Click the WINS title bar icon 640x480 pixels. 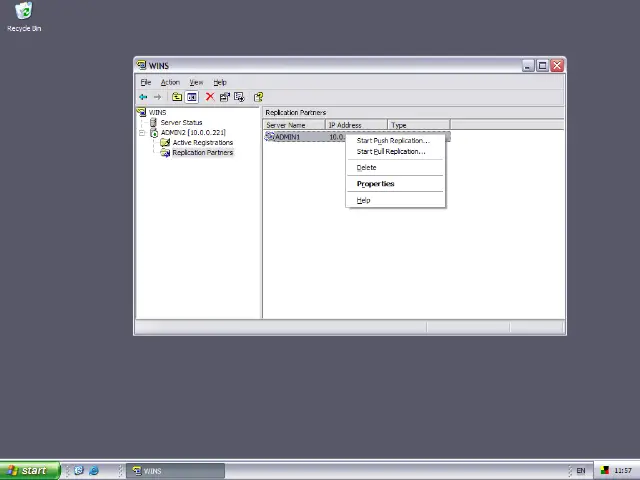[142, 65]
